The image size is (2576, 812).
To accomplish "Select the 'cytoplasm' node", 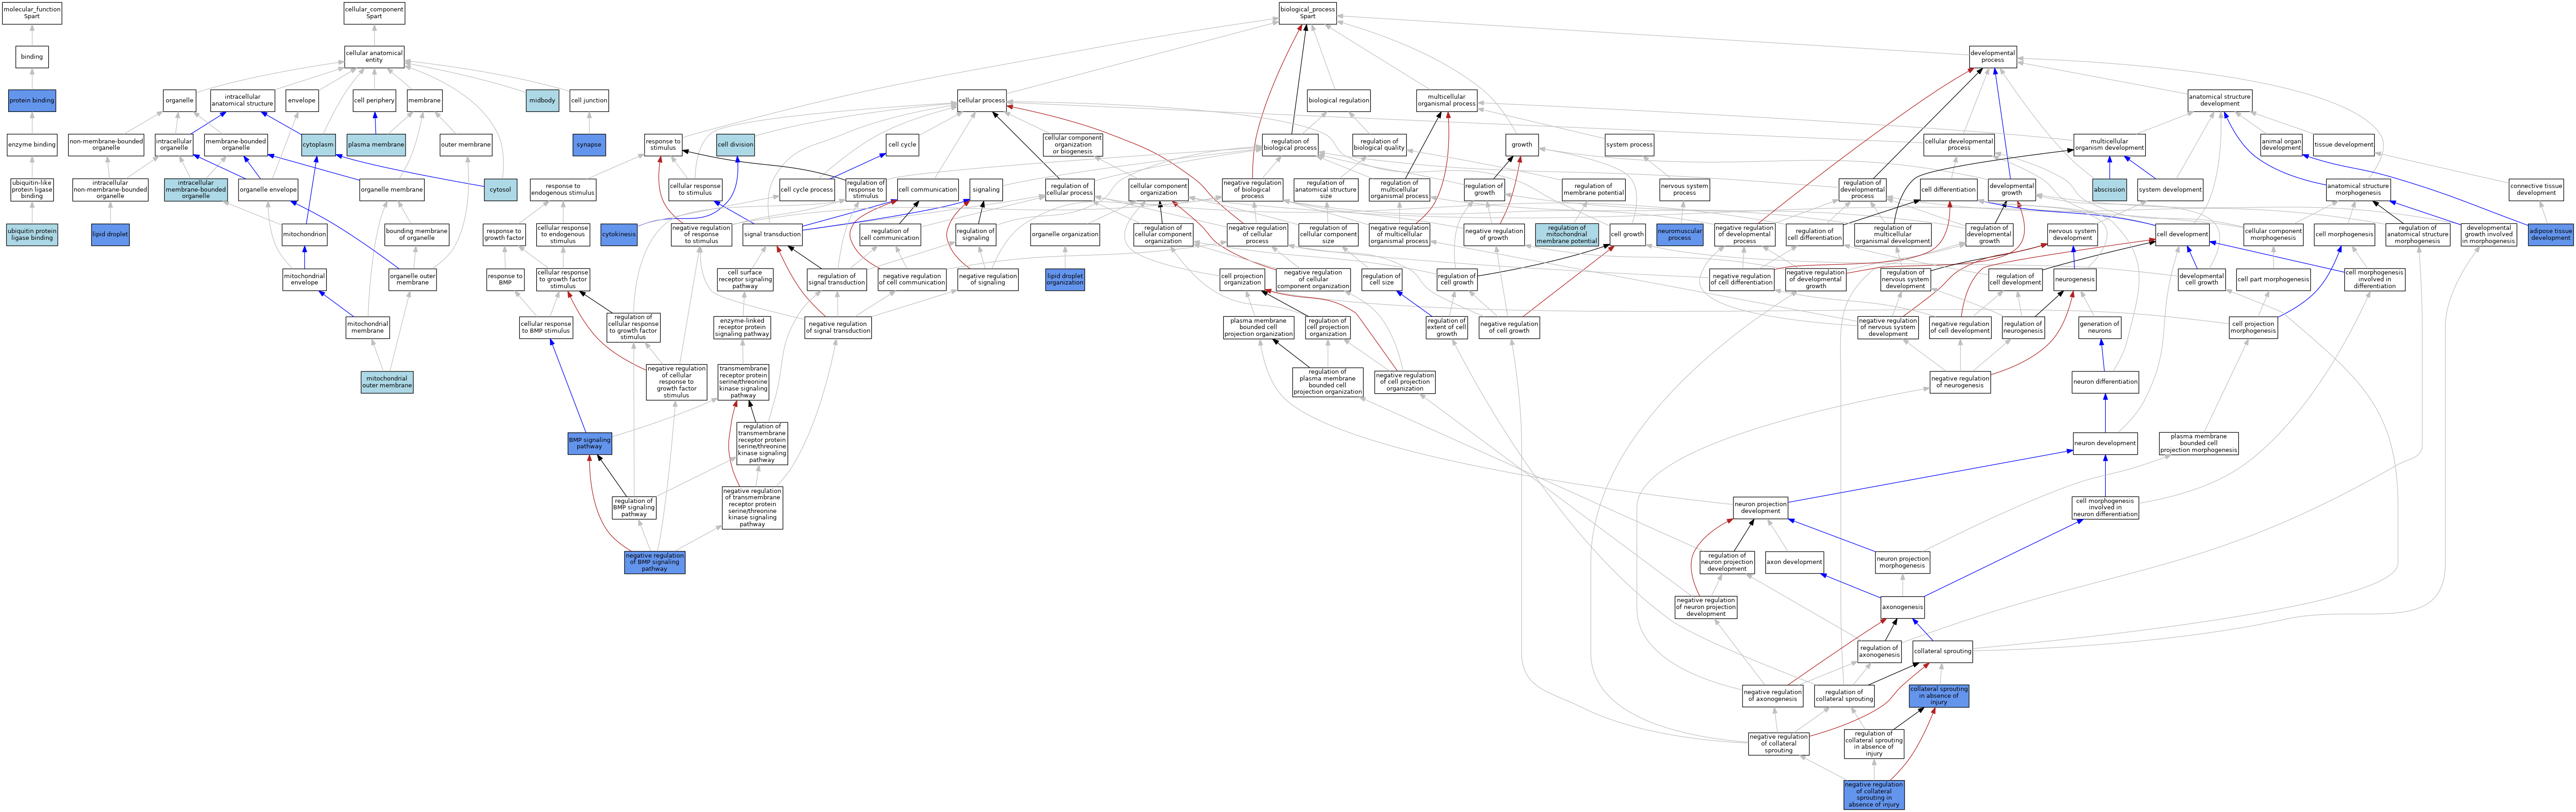I will pos(318,145).
